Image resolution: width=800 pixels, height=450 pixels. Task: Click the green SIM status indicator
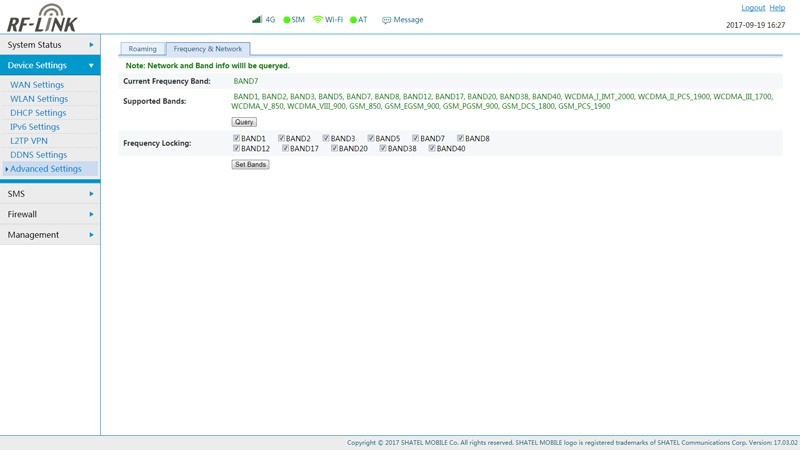pos(287,20)
